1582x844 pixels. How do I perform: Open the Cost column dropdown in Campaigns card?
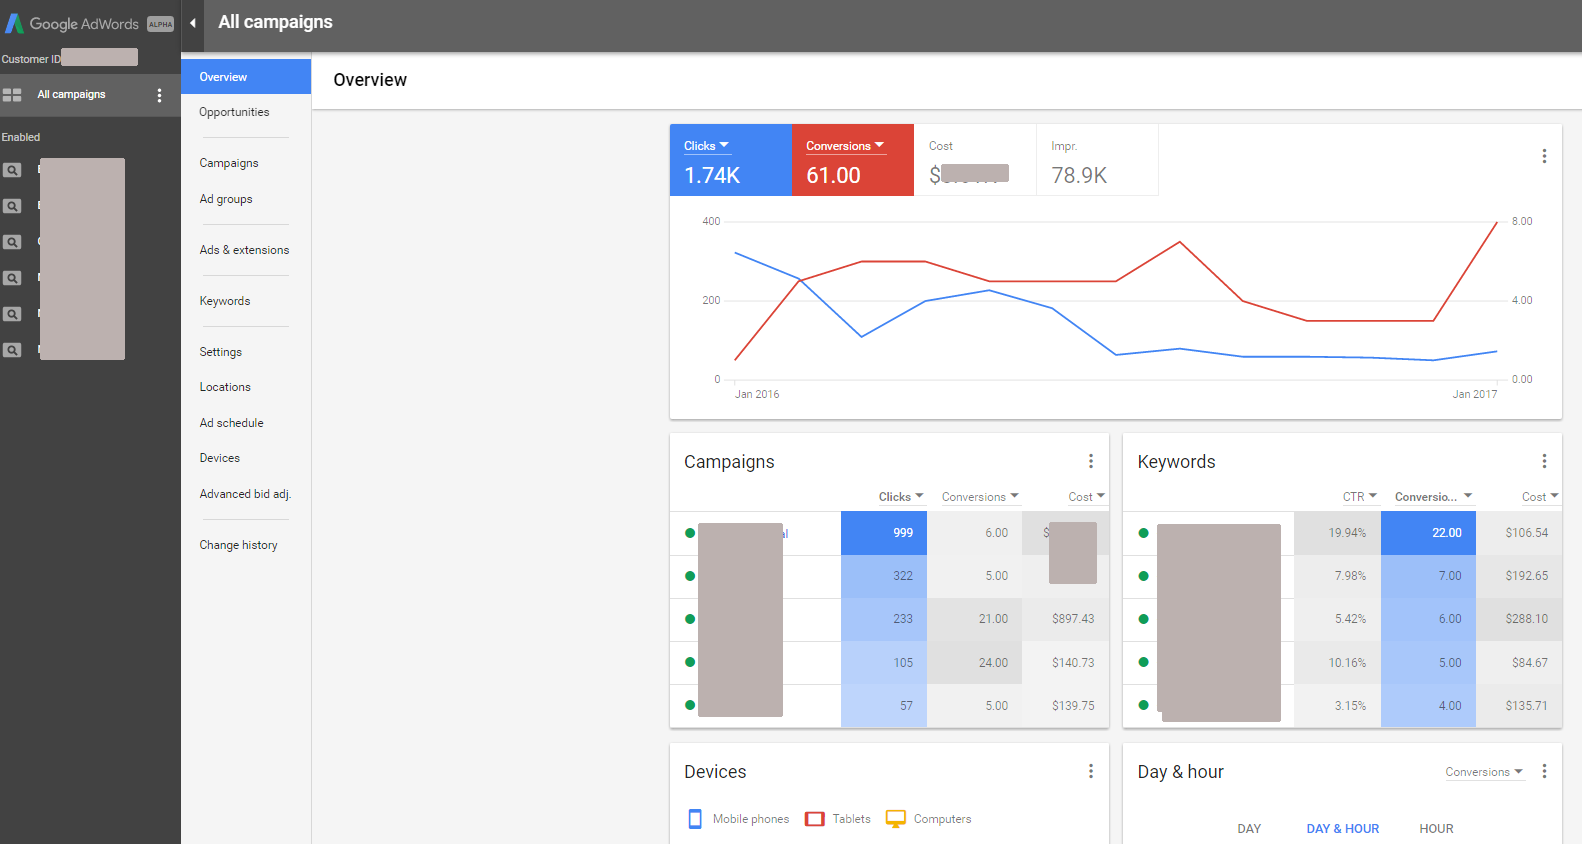click(x=1087, y=497)
